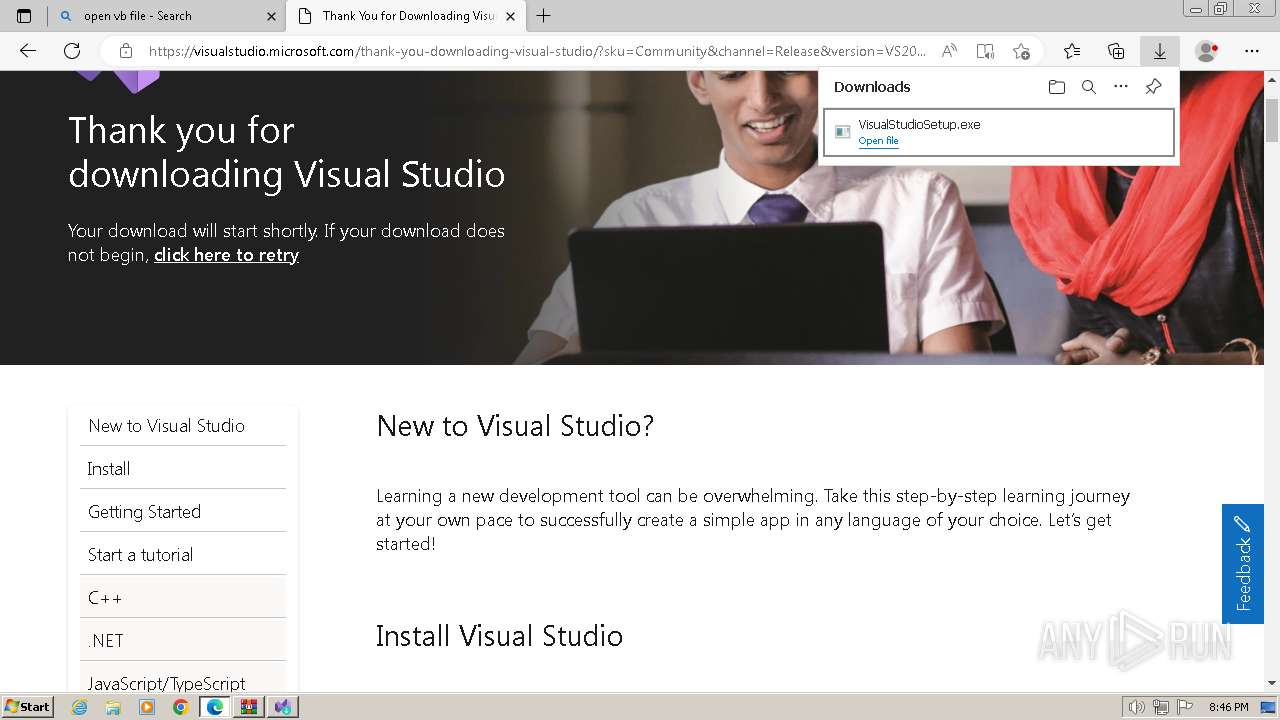Open the tab actions menu icon
The height and width of the screenshot is (720, 1280).
[24, 16]
